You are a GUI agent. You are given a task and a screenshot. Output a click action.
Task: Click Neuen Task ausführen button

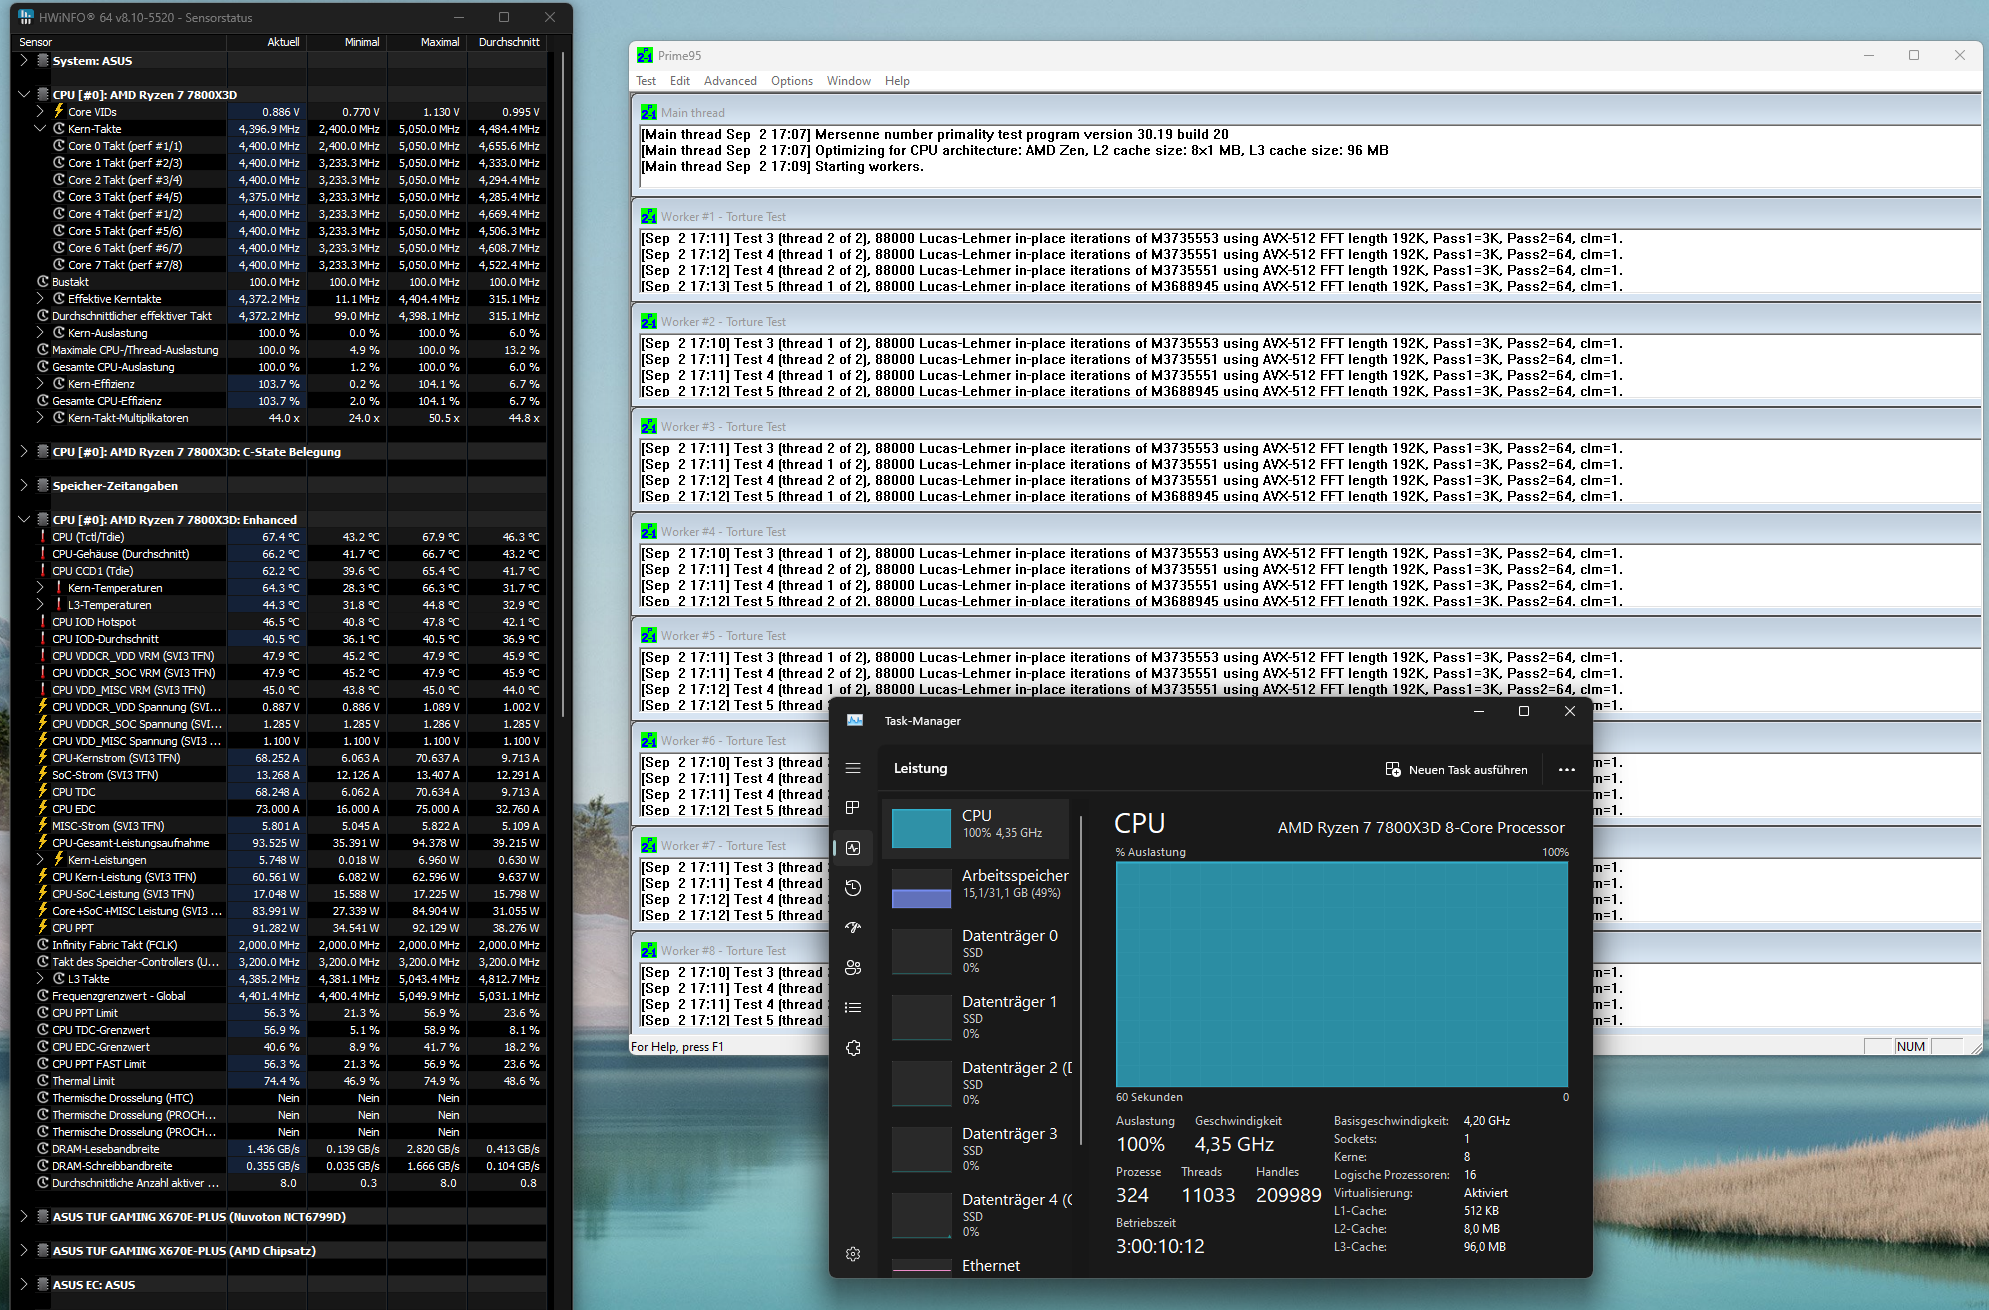pyautogui.click(x=1456, y=770)
